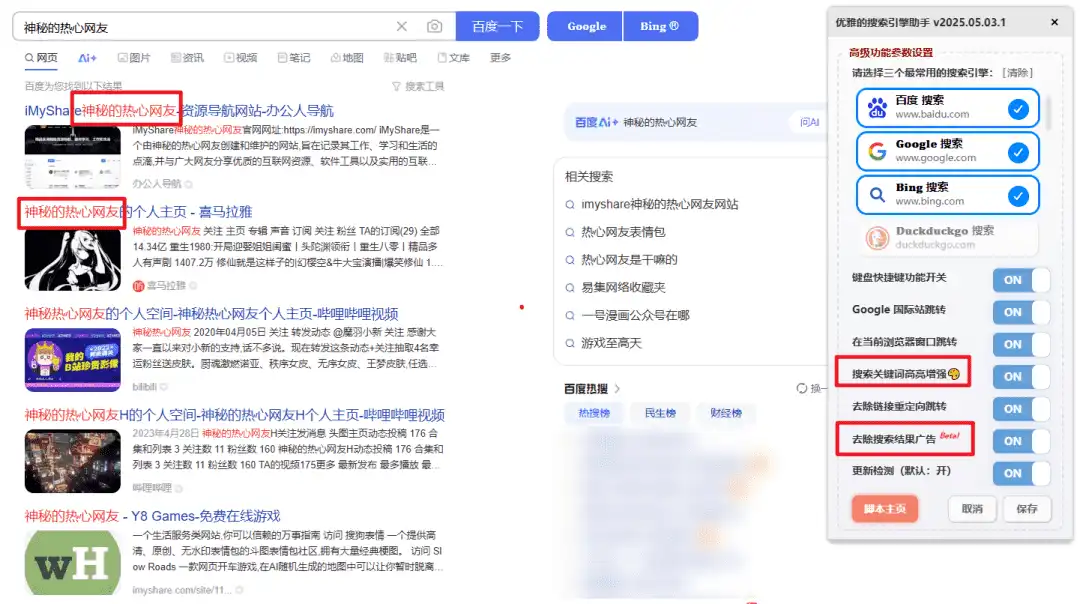Open image search via the camera icon

point(434,27)
